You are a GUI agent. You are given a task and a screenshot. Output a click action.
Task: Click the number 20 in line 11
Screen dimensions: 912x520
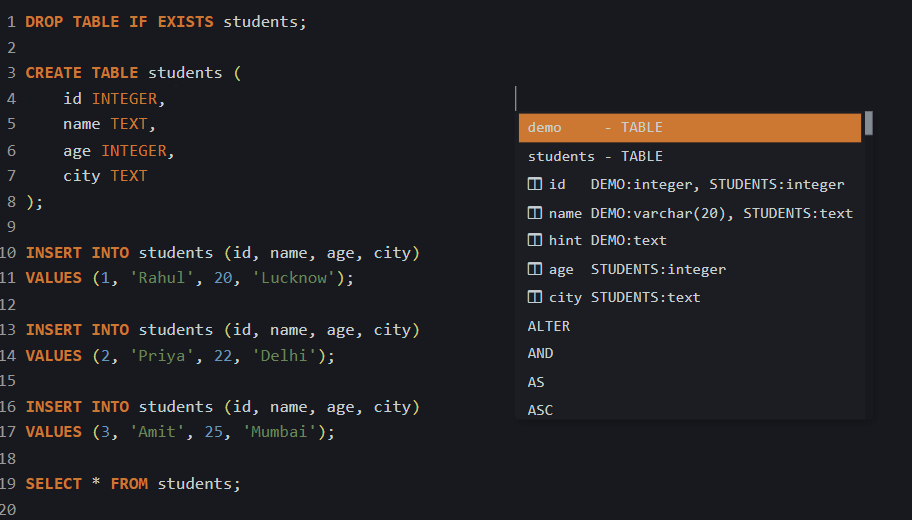(x=223, y=278)
